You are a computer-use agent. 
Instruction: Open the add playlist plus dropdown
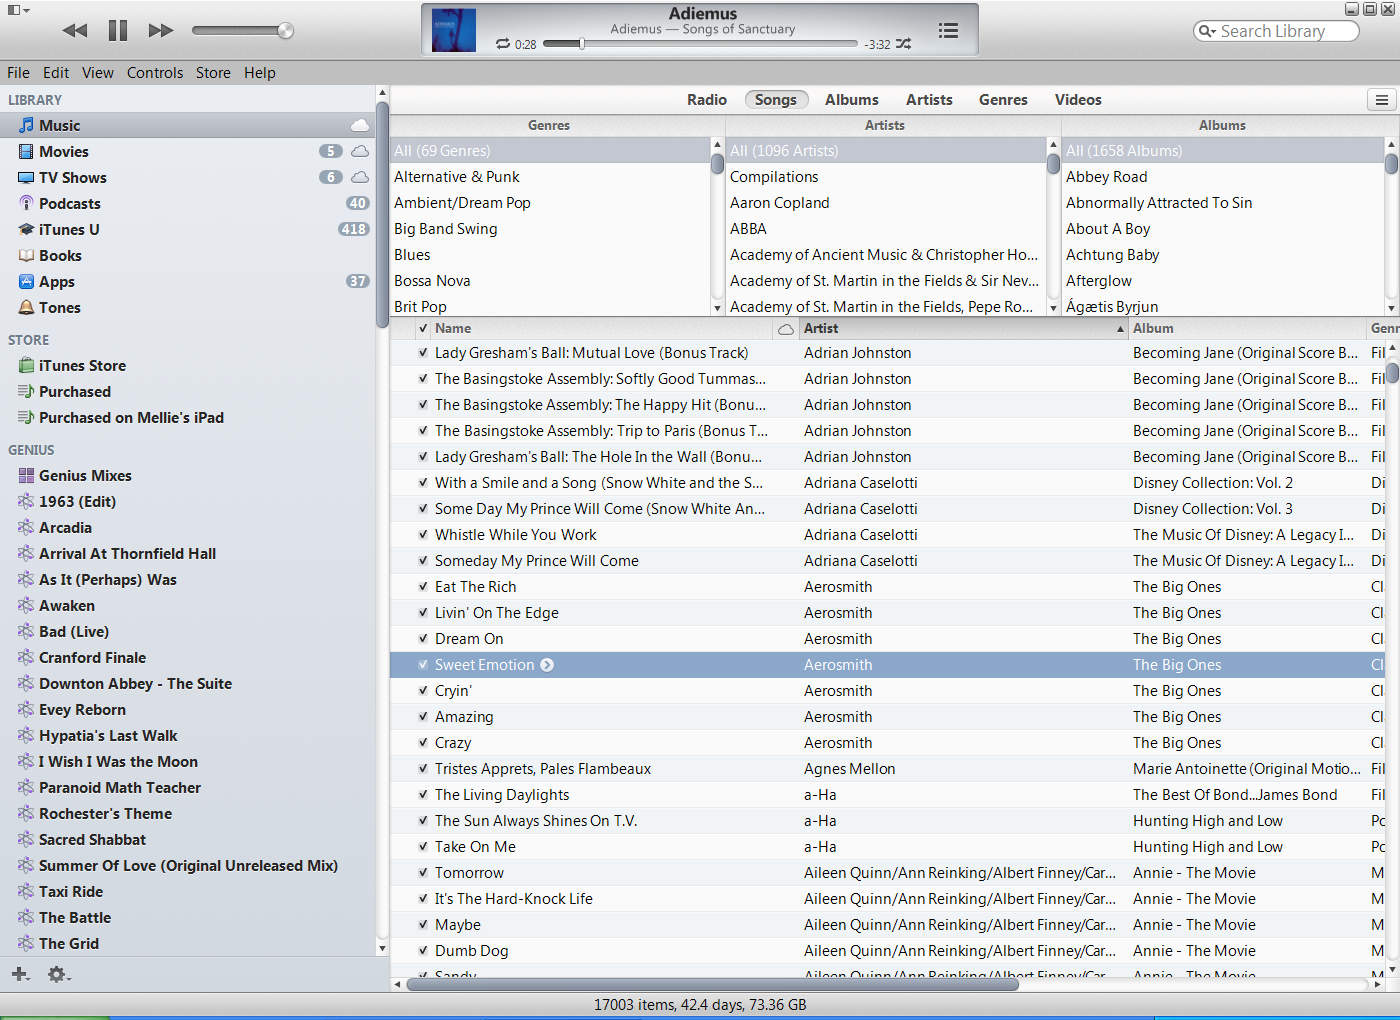(x=21, y=974)
